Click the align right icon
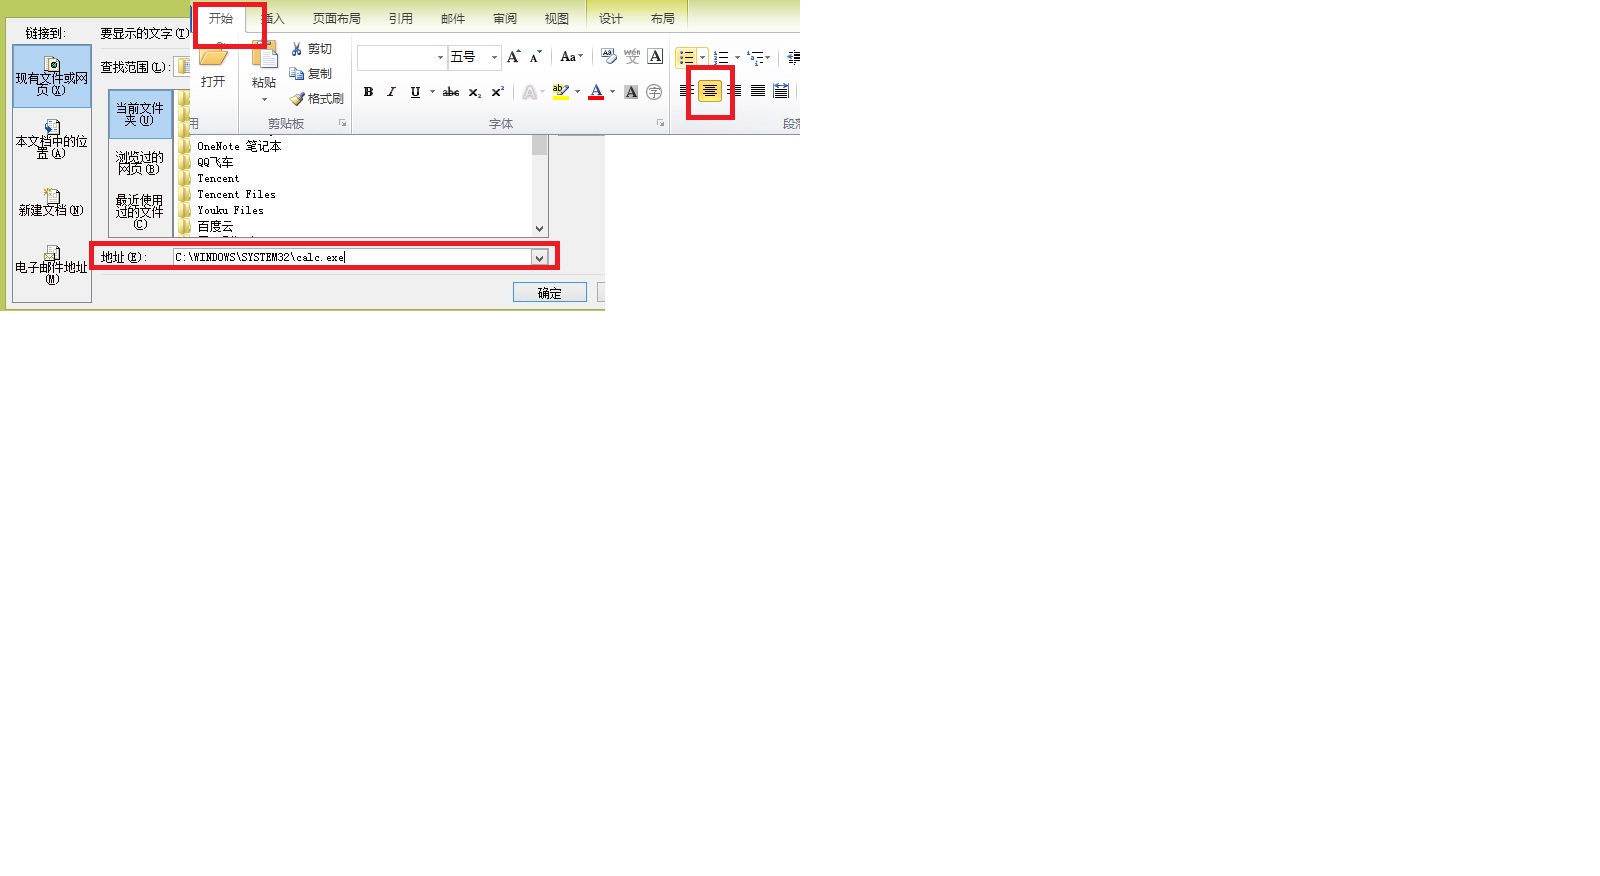1600x876 pixels. (x=734, y=91)
